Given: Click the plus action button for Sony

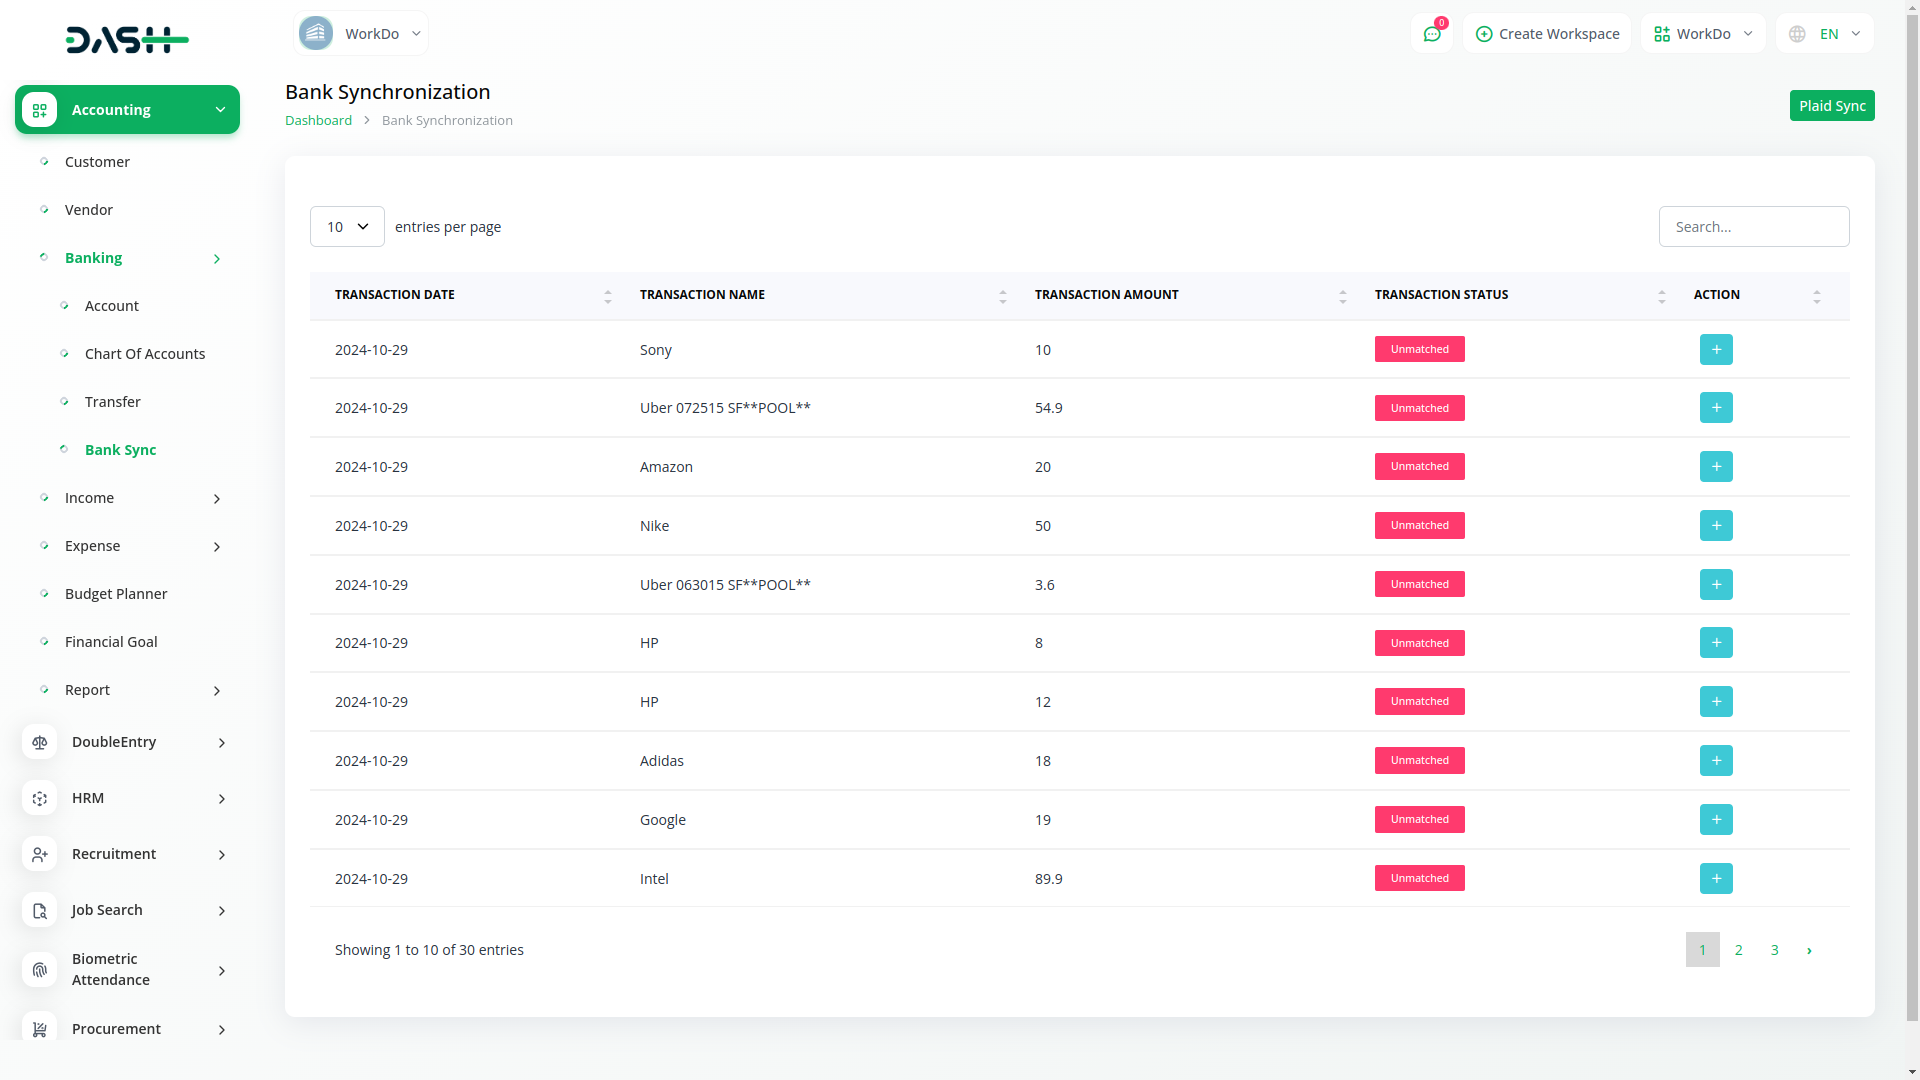Looking at the screenshot, I should pos(1716,350).
